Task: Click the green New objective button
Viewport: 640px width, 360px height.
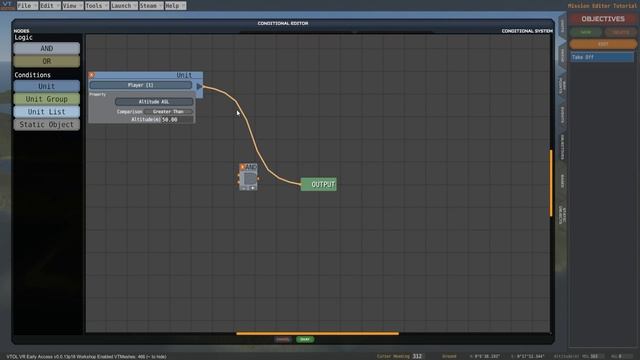Action: point(586,32)
